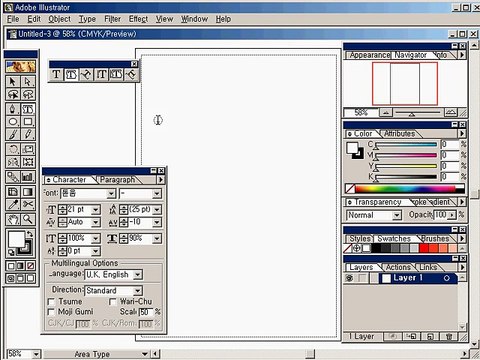Increase font size with stepper arrows
Screen dimensions: 480x360
point(62,208)
